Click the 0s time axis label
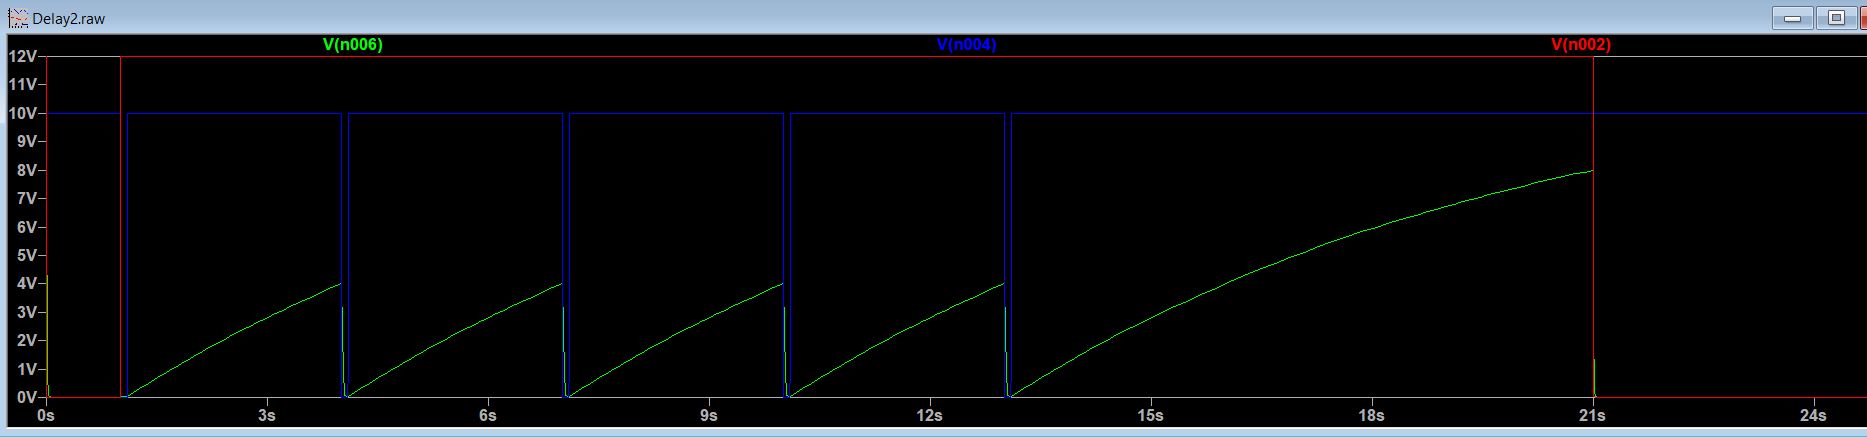The image size is (1867, 437). [45, 415]
